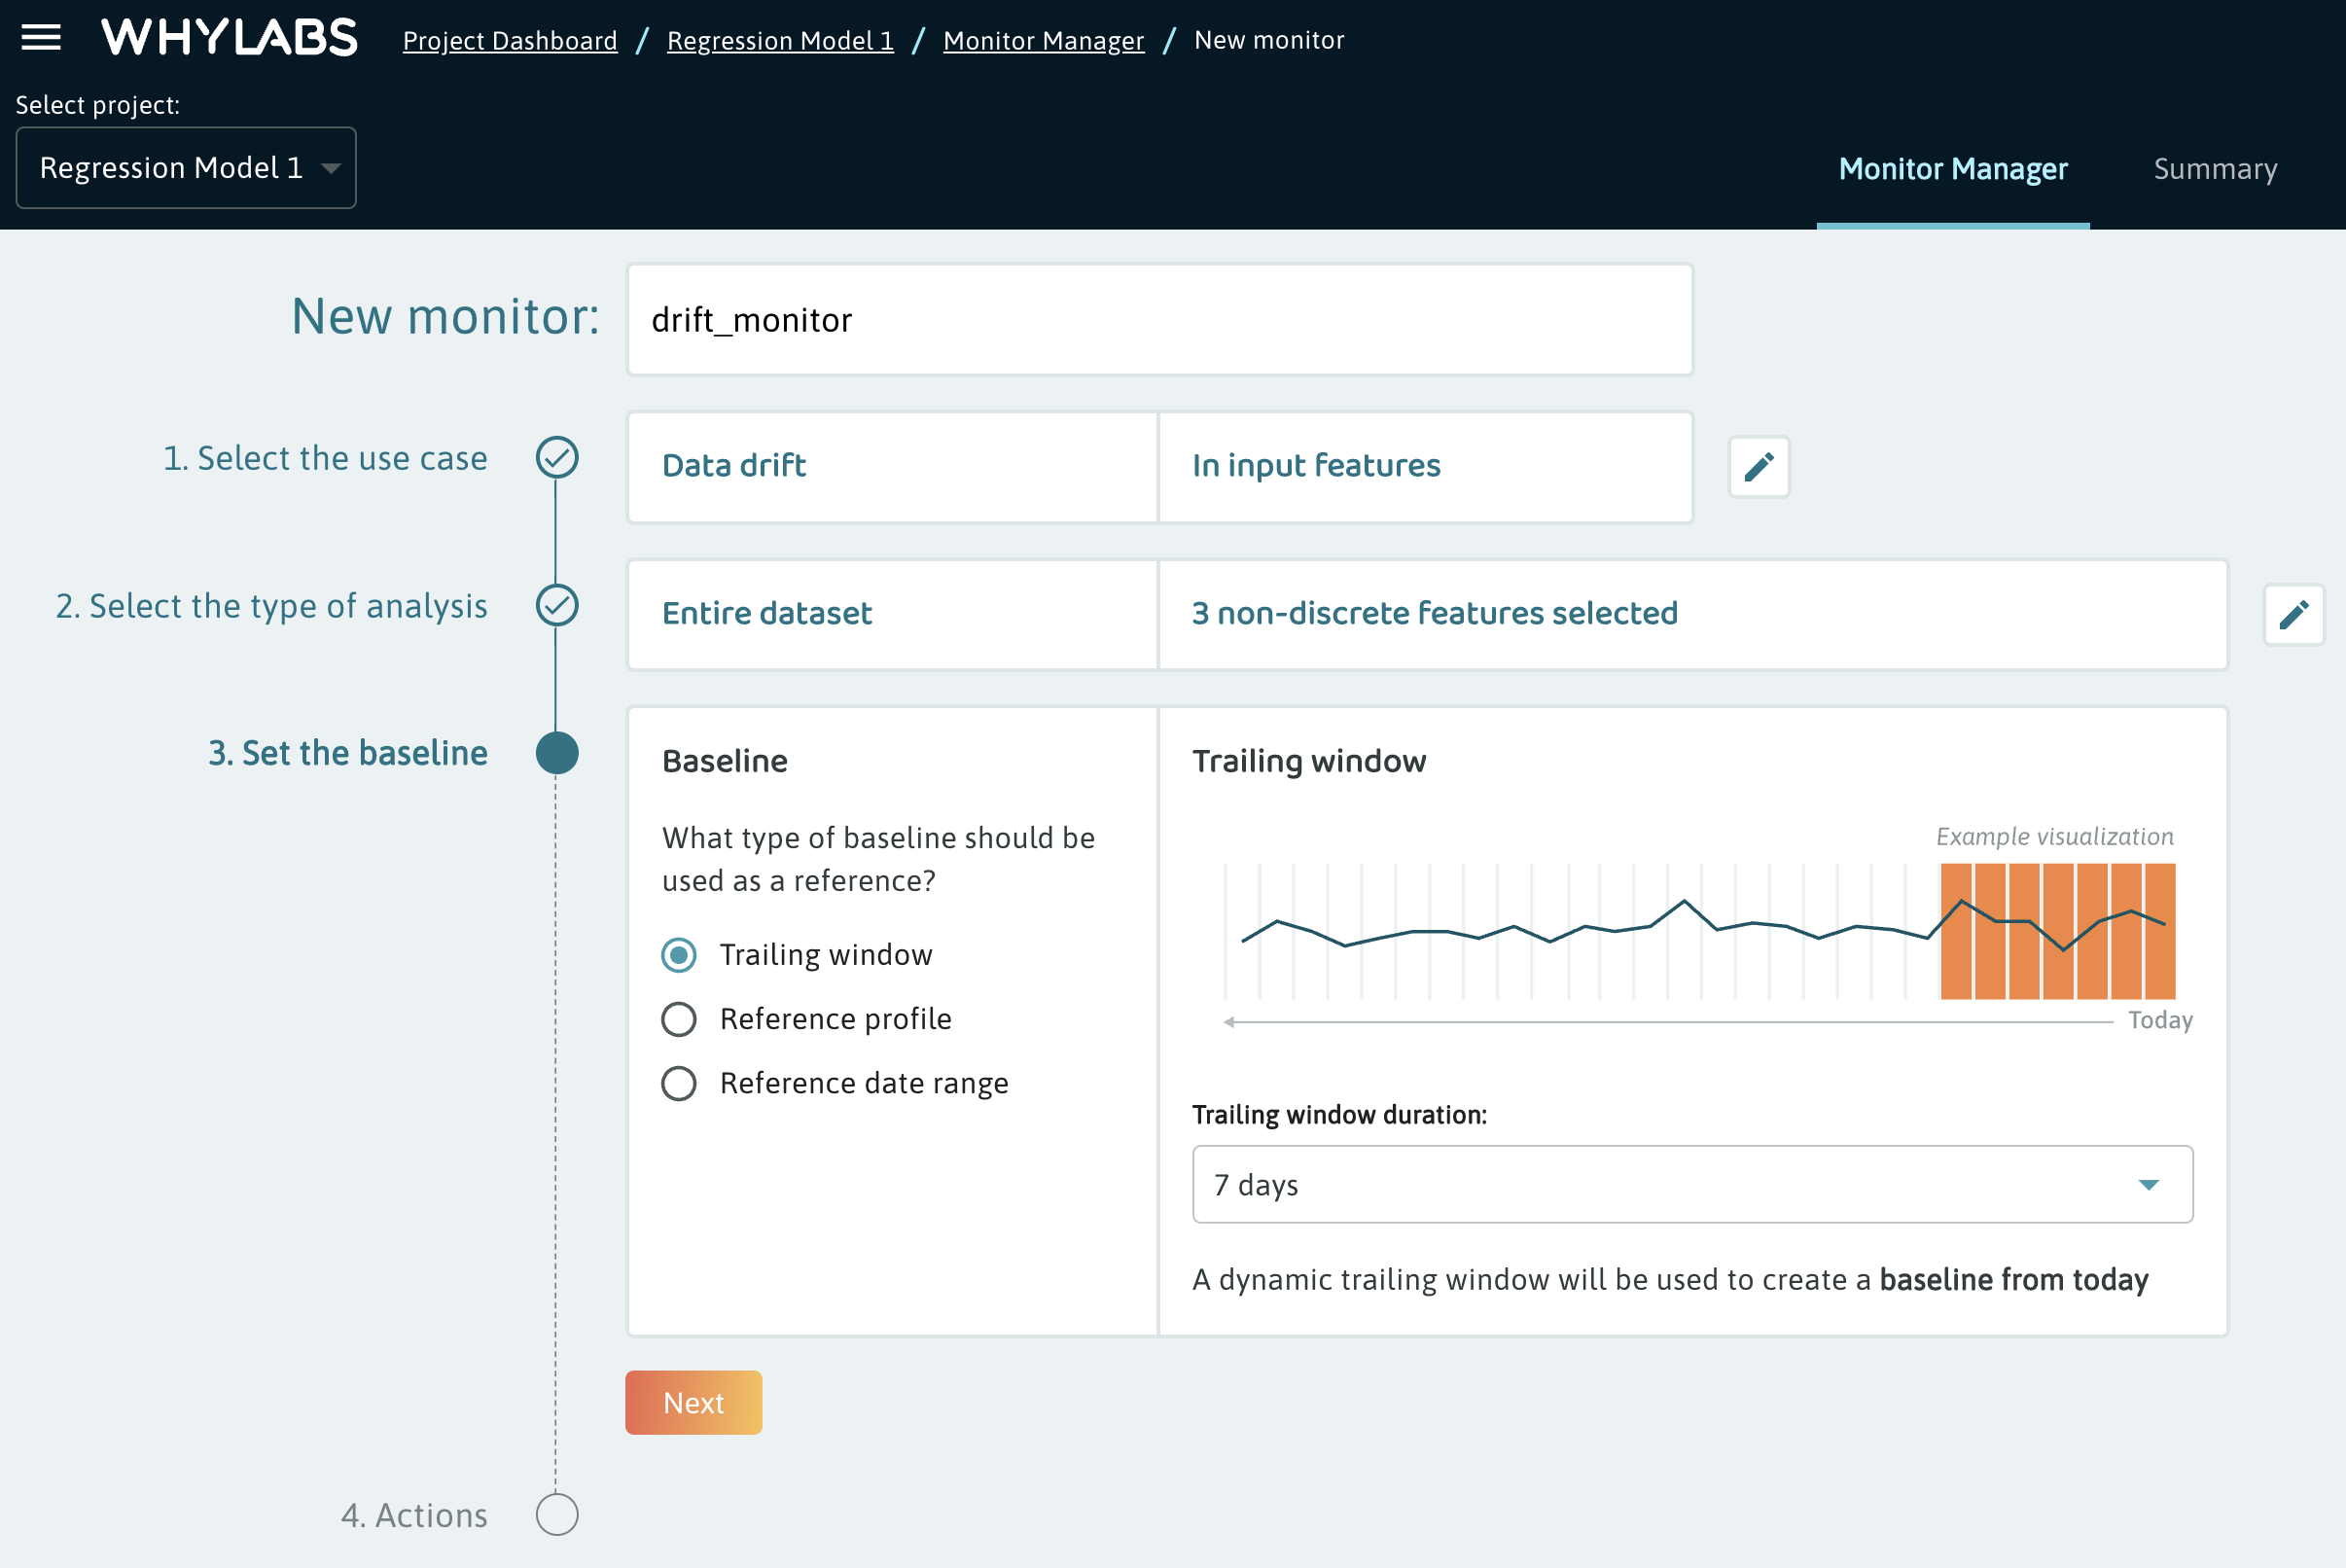2346x1568 pixels.
Task: Select the Trailing window radio button
Action: 679,955
